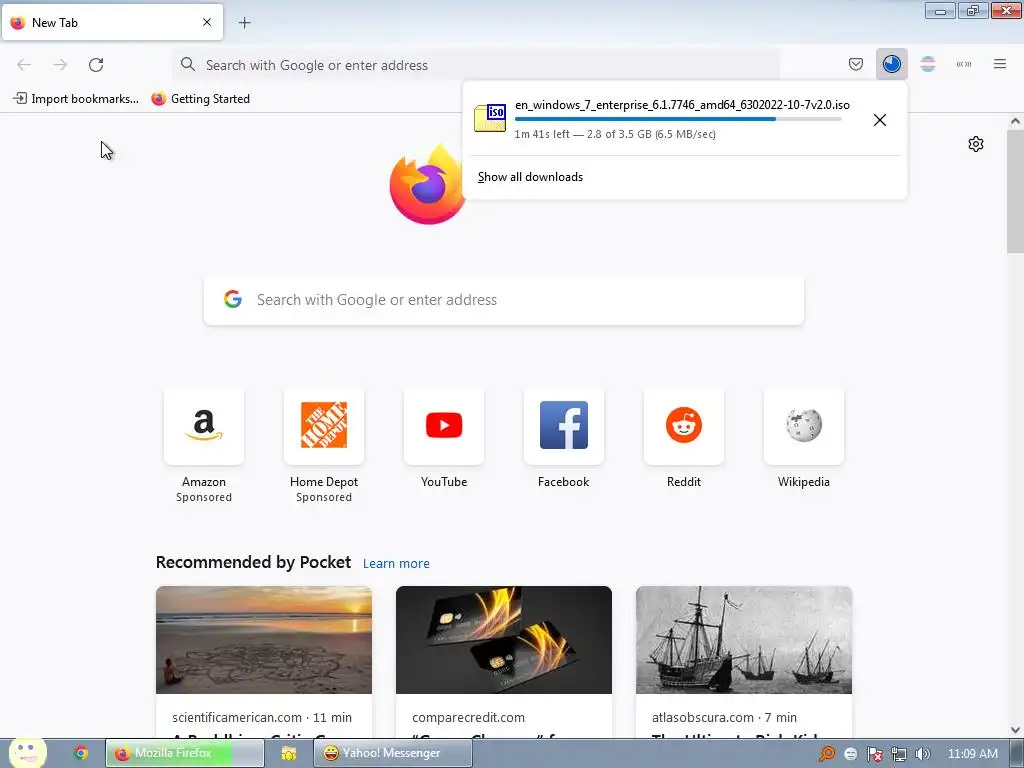Image resolution: width=1024 pixels, height=768 pixels.
Task: Go back using the back arrow
Action: coord(24,65)
